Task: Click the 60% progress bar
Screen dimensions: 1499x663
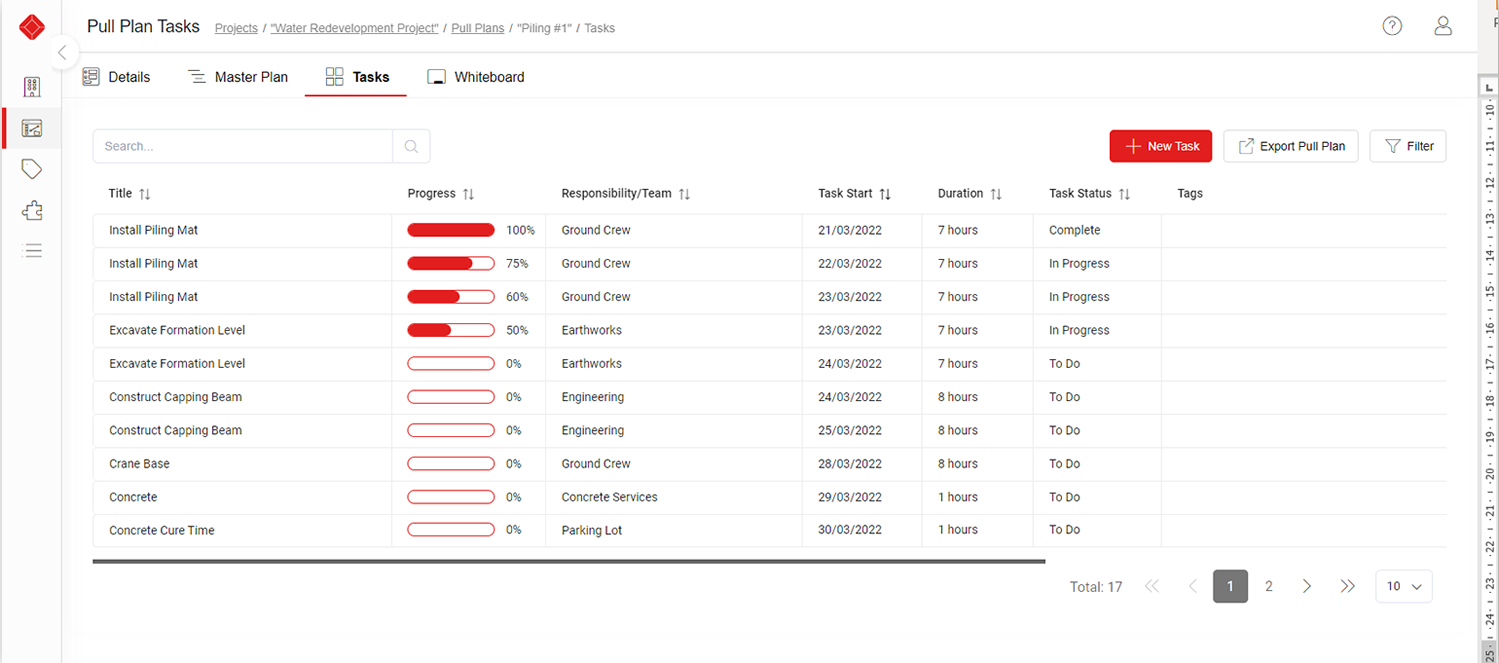Action: 451,297
